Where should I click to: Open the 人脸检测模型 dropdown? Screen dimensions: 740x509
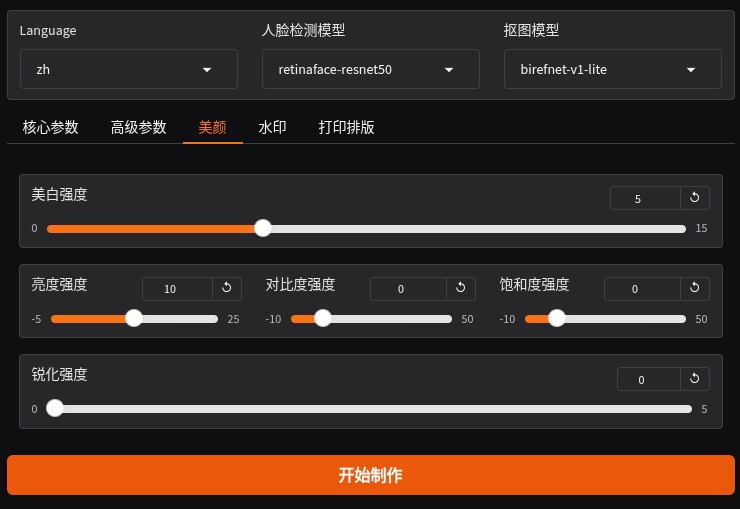click(371, 69)
